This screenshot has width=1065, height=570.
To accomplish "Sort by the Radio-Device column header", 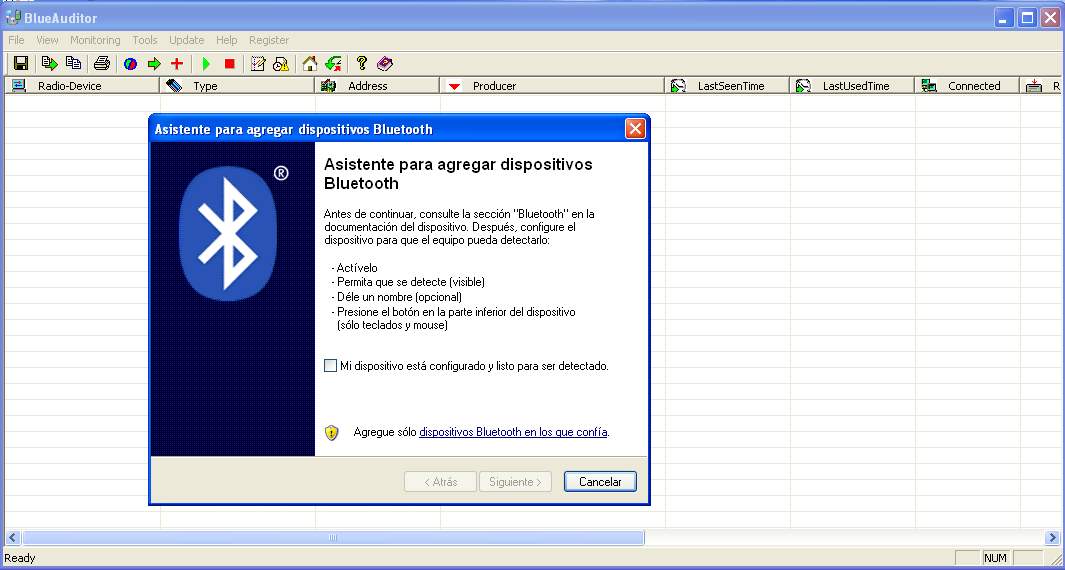I will [x=82, y=86].
